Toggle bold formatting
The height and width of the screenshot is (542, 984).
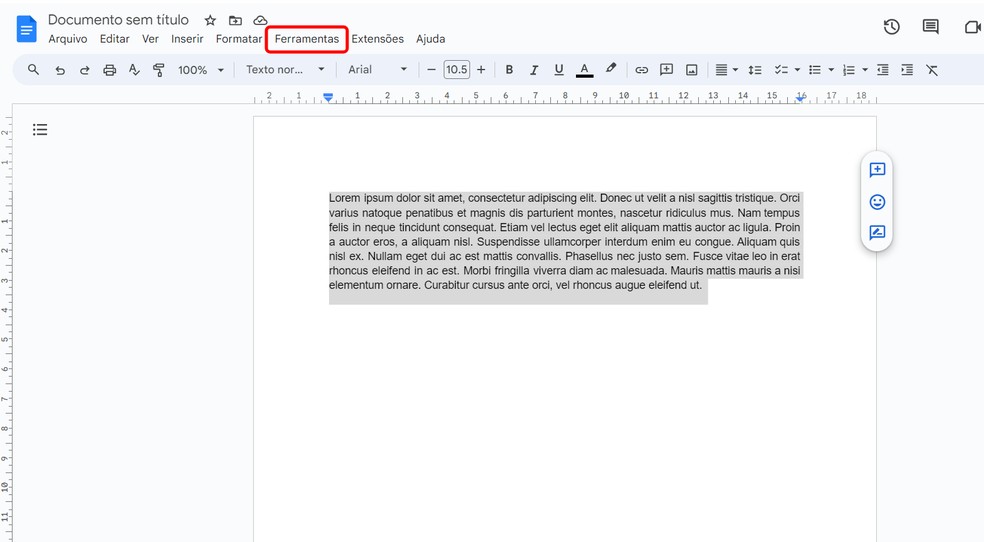coord(509,70)
